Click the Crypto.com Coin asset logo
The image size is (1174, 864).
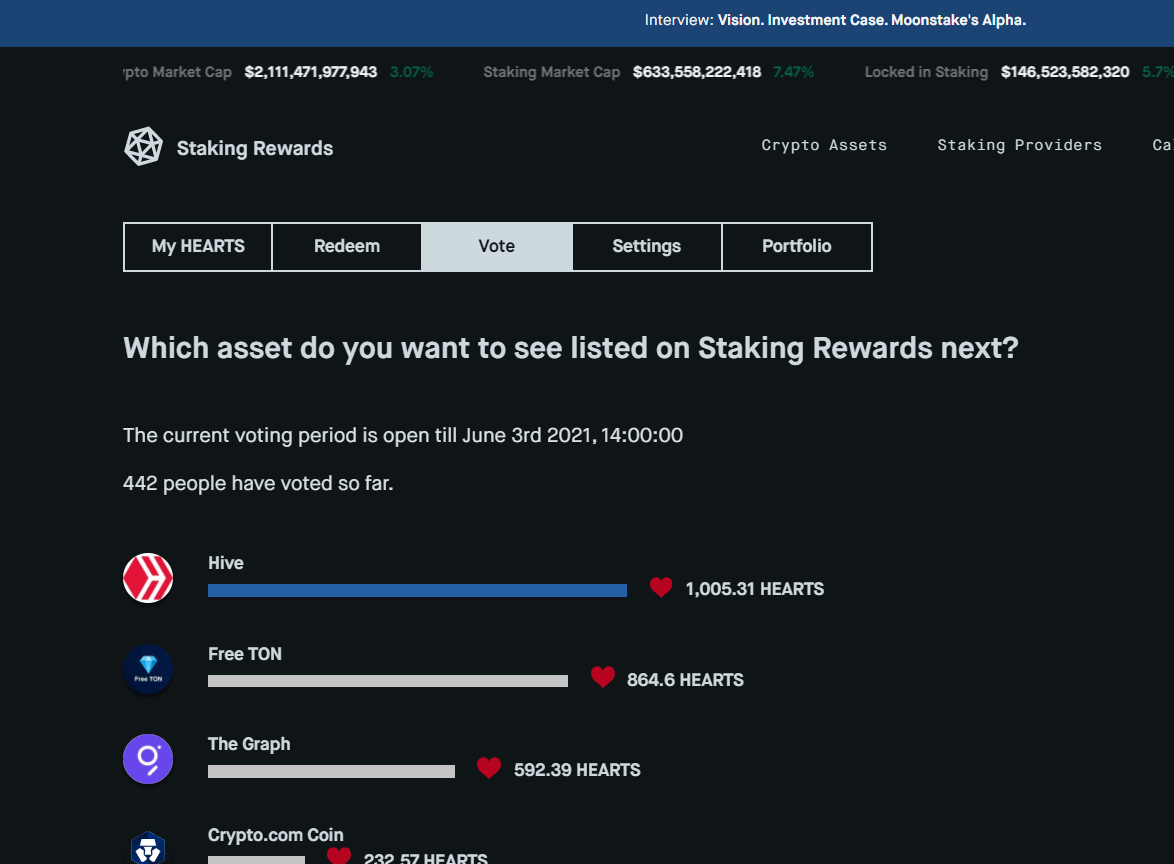148,848
